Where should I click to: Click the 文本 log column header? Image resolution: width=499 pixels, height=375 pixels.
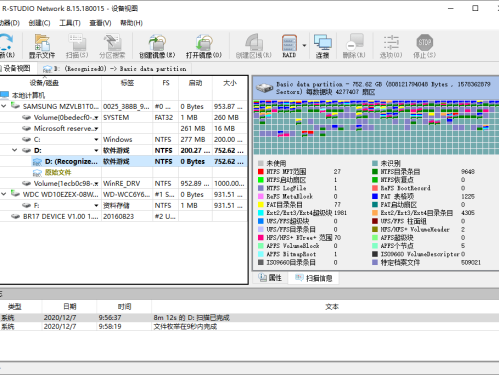(x=332, y=306)
